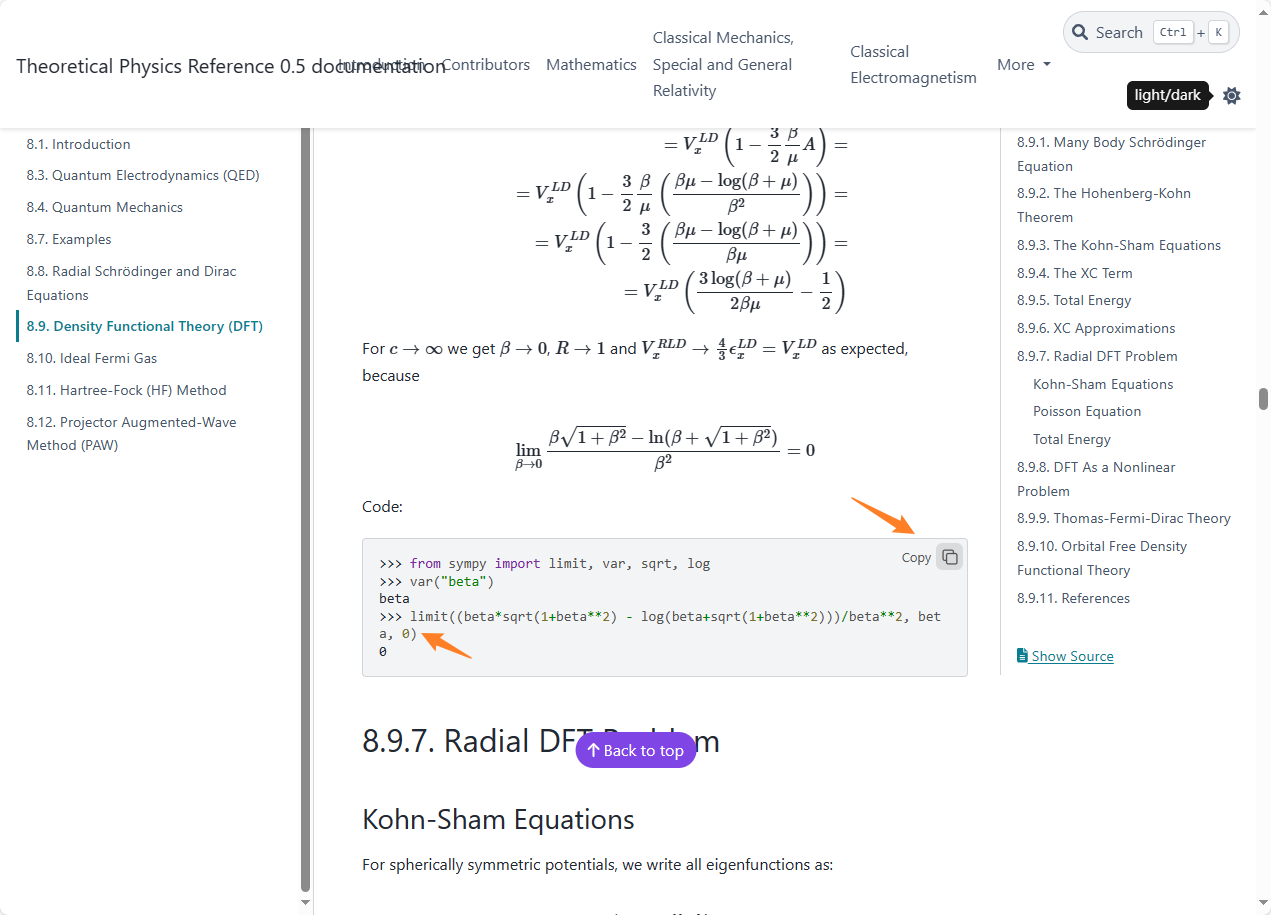Navigate to Classical Electromagnetism
The image size is (1271, 915).
click(x=912, y=64)
